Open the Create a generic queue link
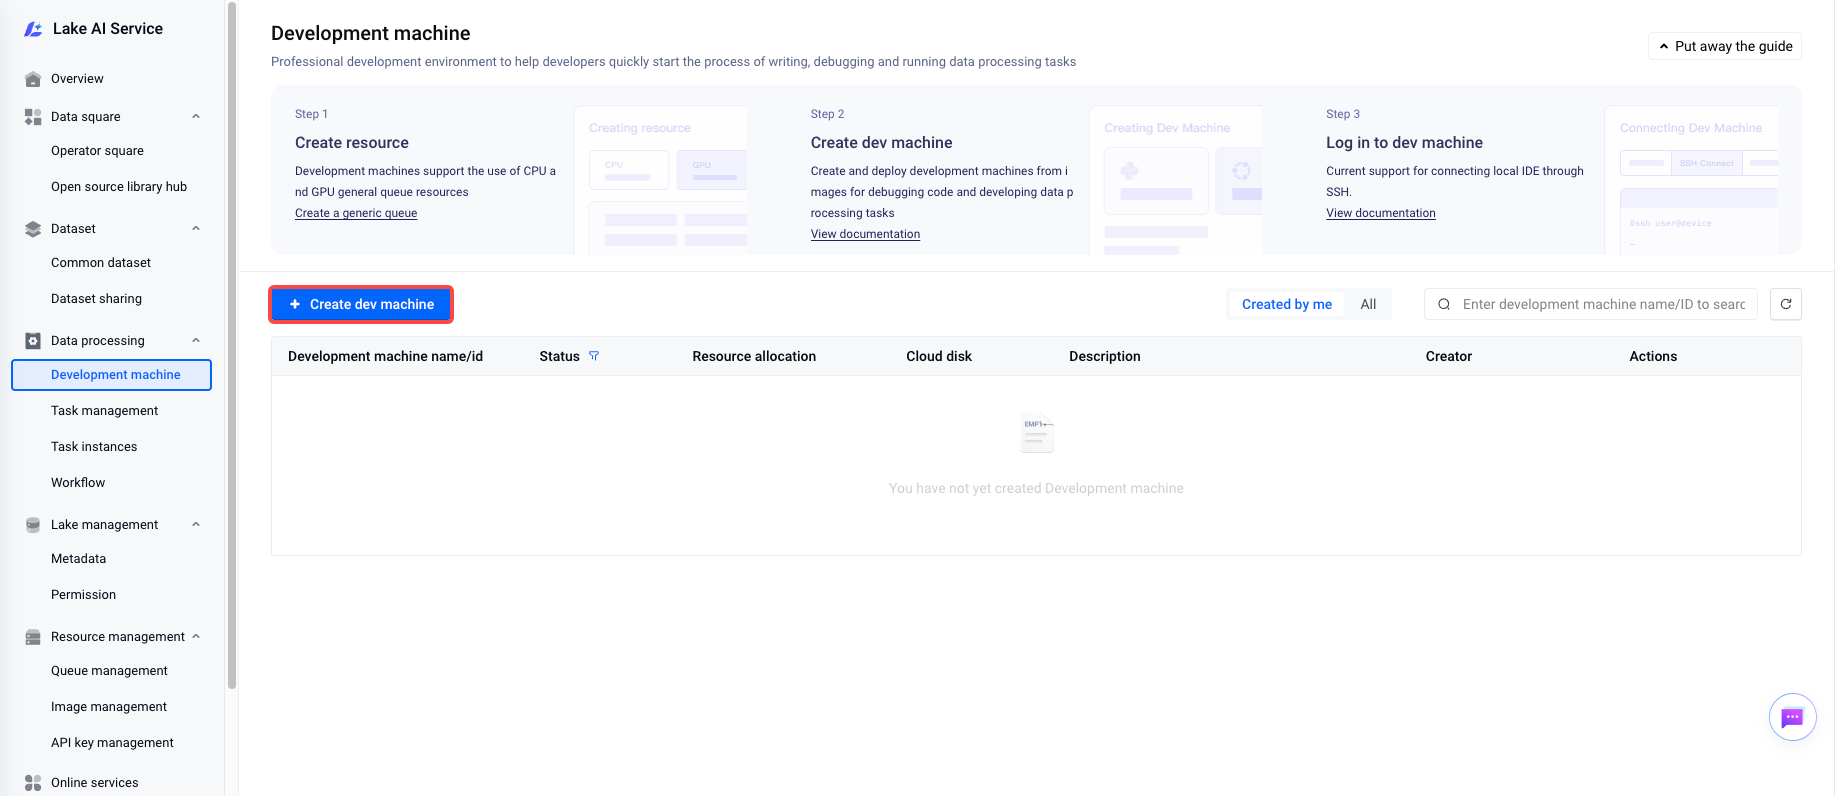Screen dimensions: 1835x796 (x=356, y=213)
